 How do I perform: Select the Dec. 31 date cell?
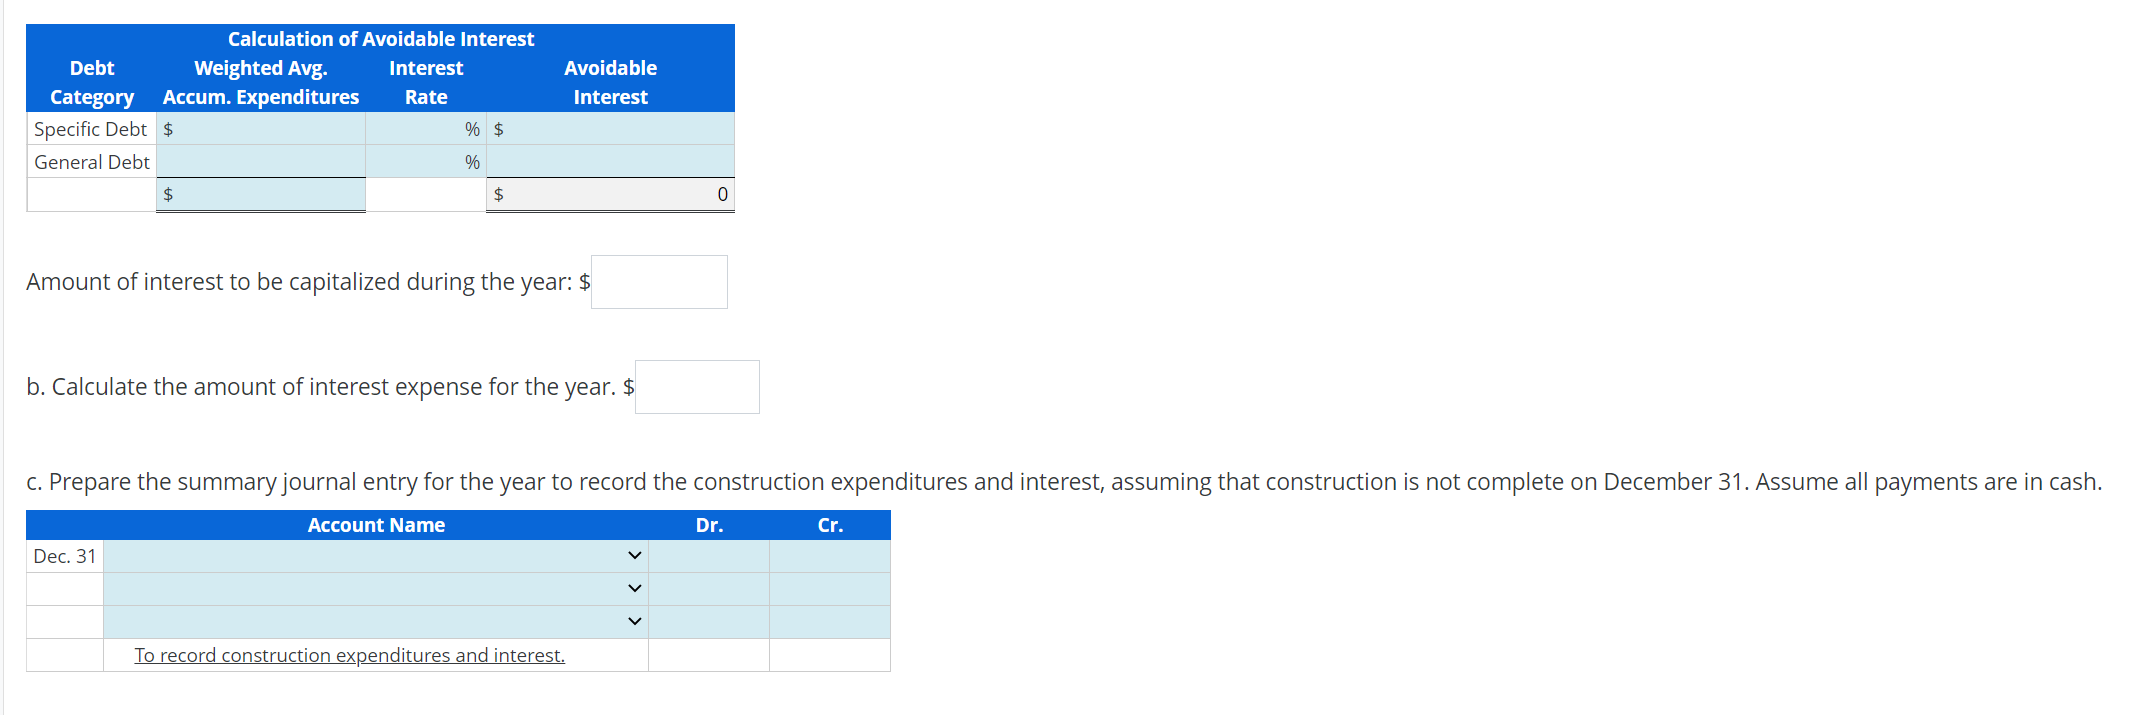click(x=64, y=556)
